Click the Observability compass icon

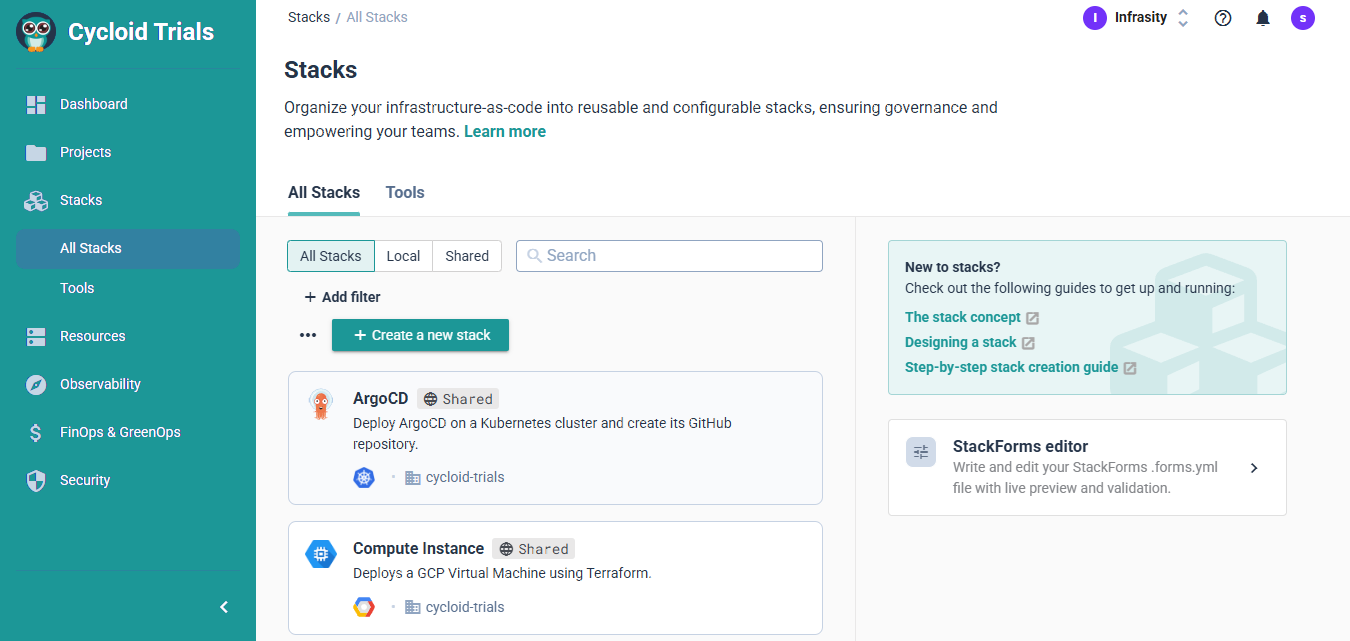pos(36,384)
